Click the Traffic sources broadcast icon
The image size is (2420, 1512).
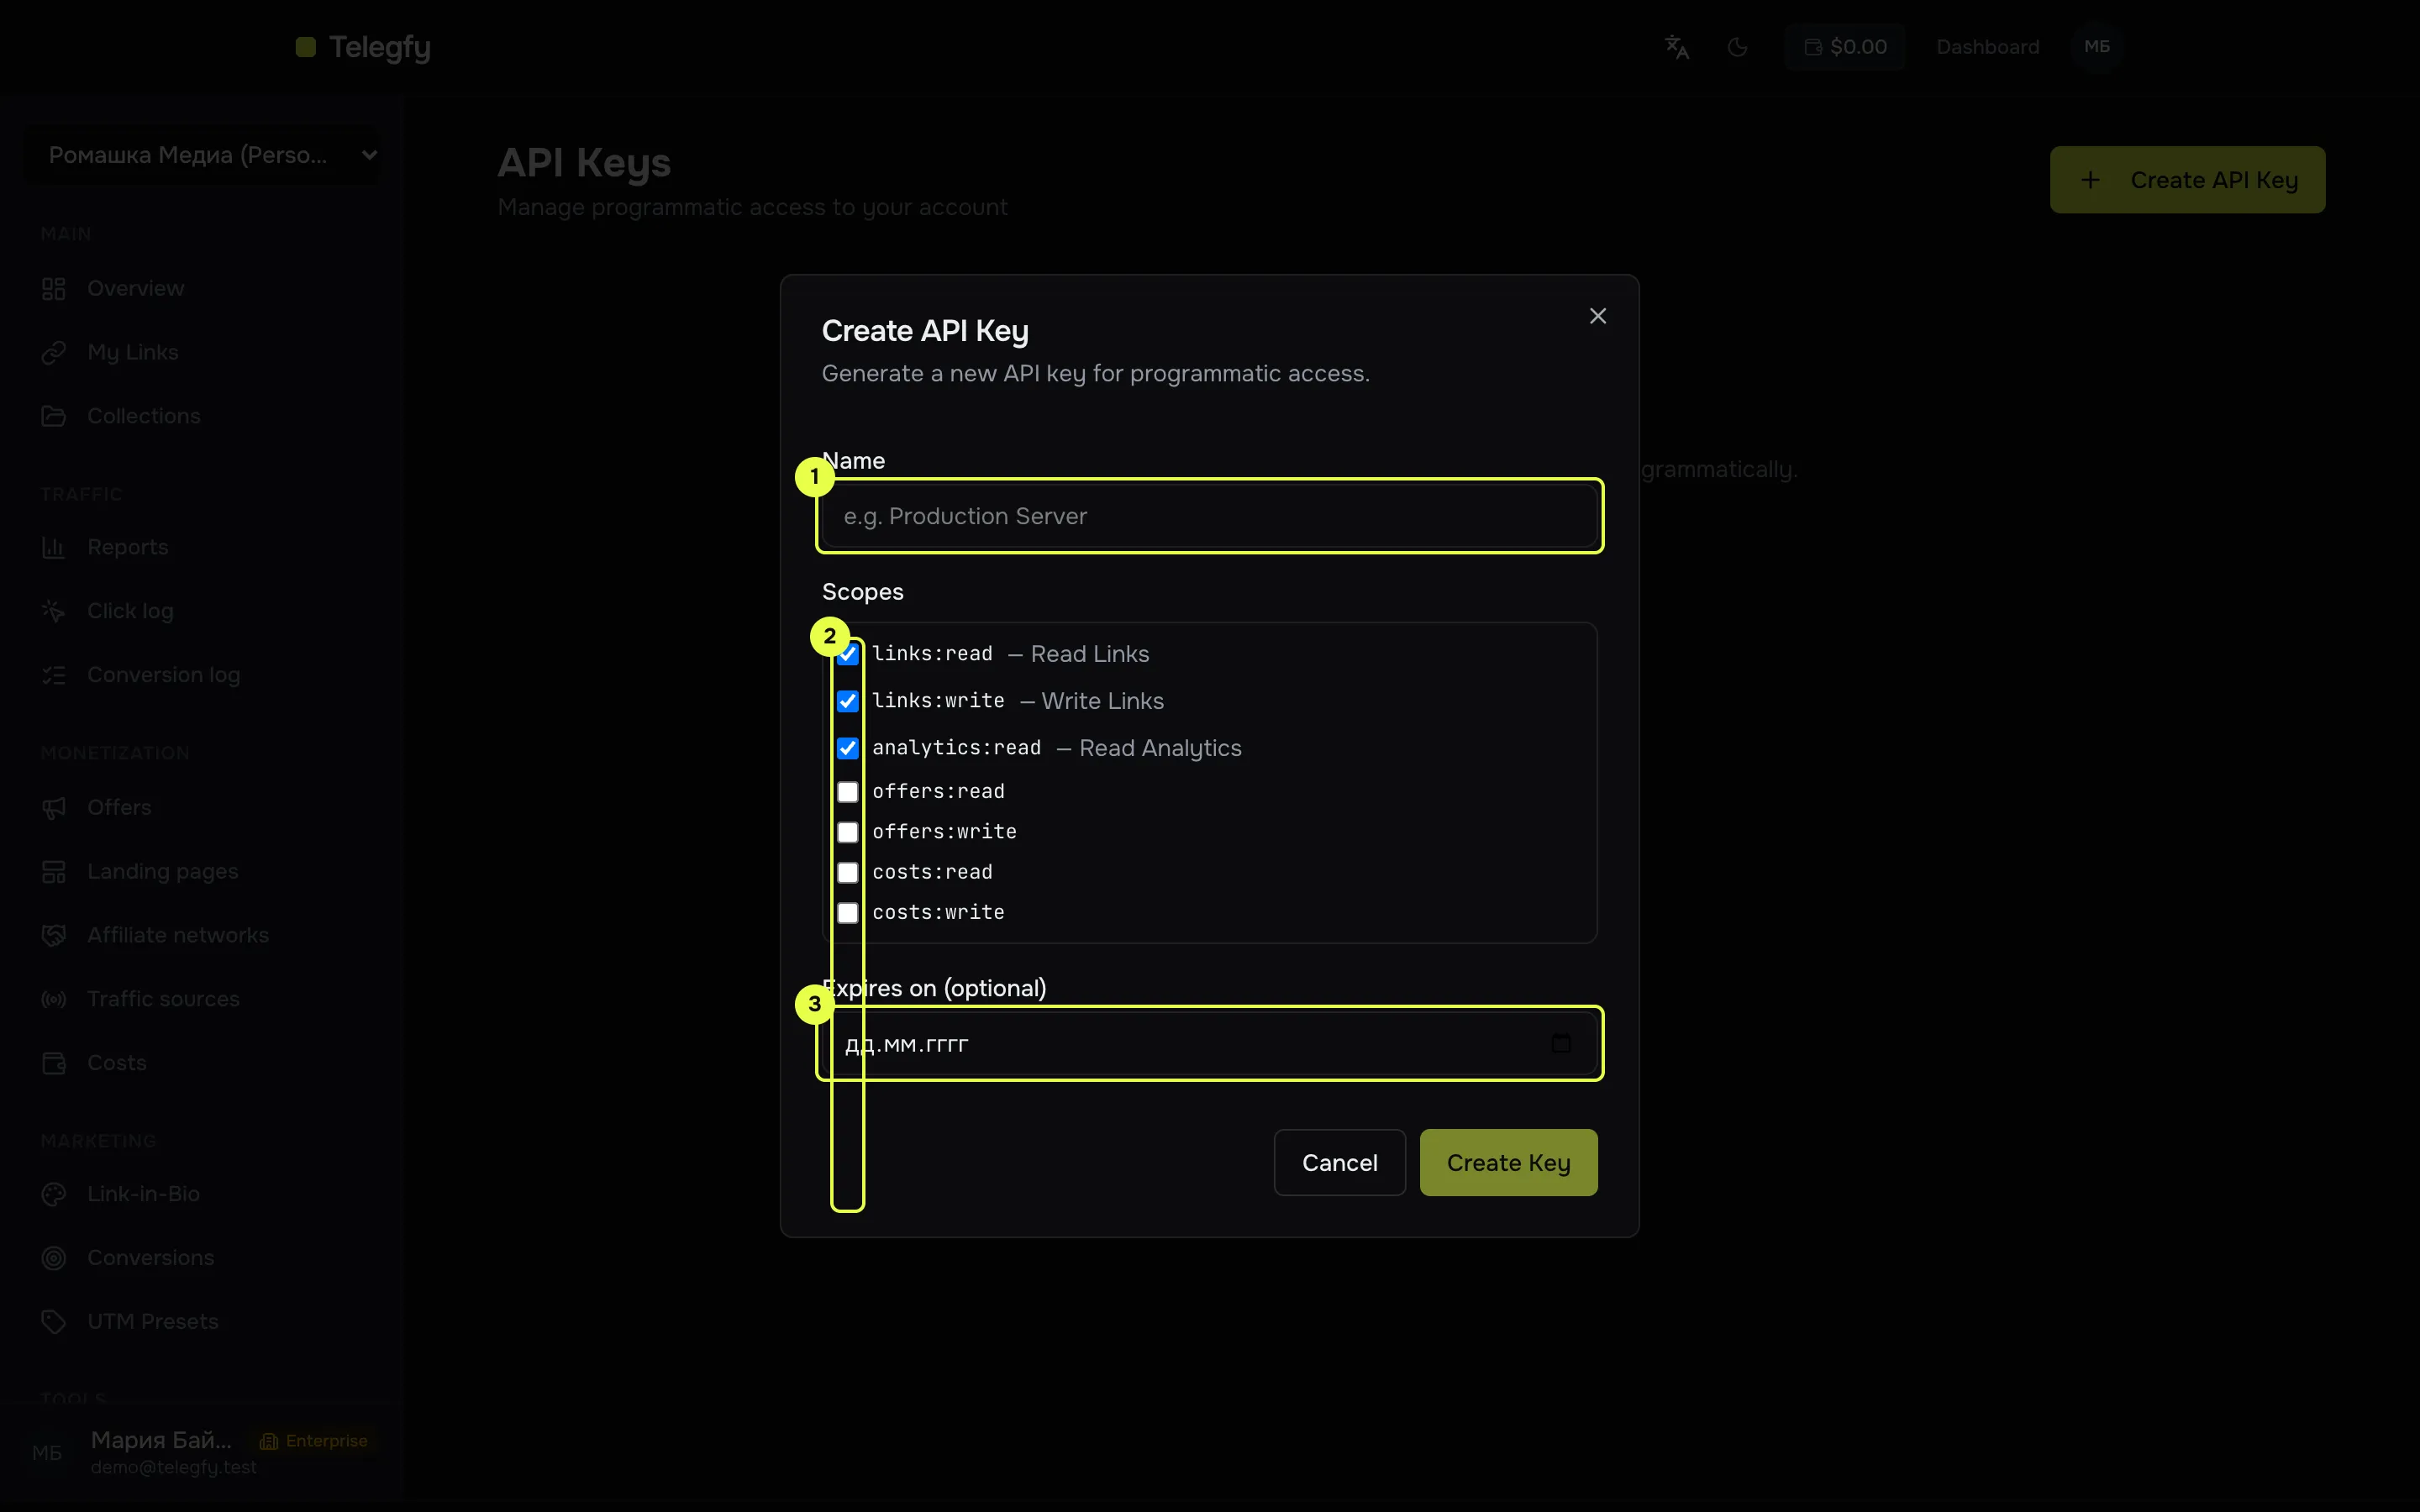point(54,999)
